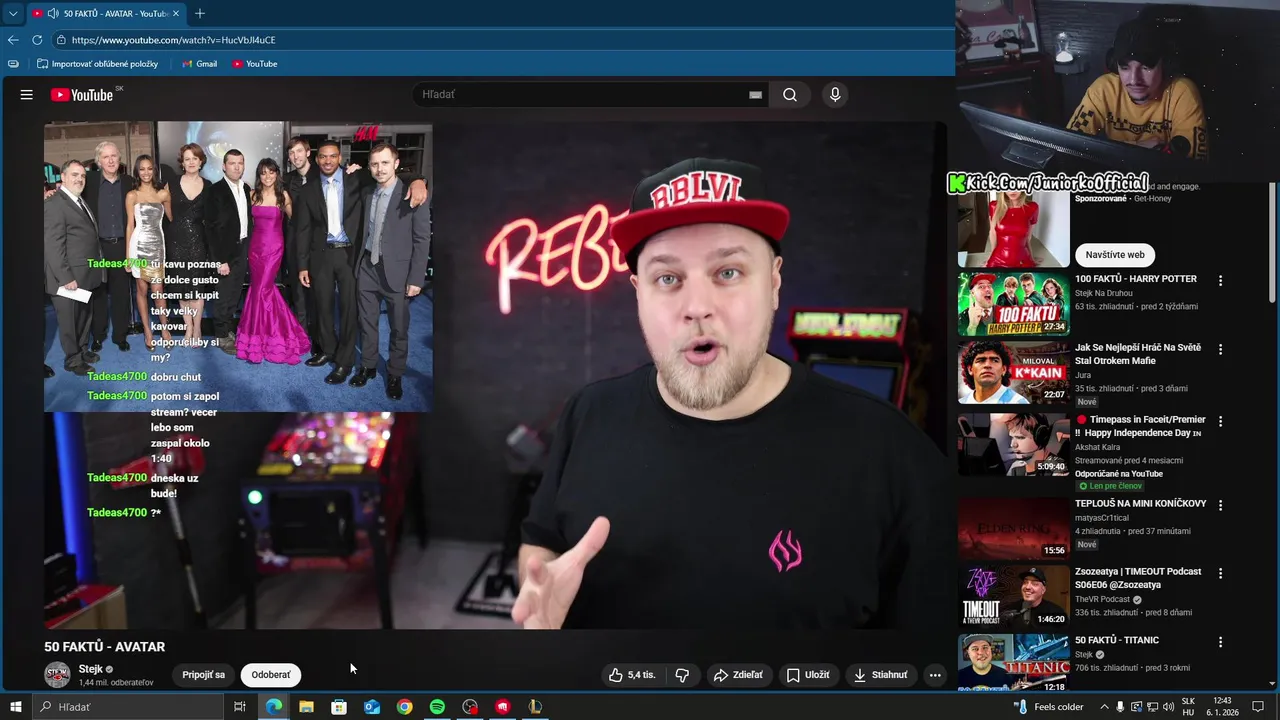This screenshot has width=1280, height=720.
Task: Open options for Zsozeatya TIMEOUT Podcast
Action: 1220,573
